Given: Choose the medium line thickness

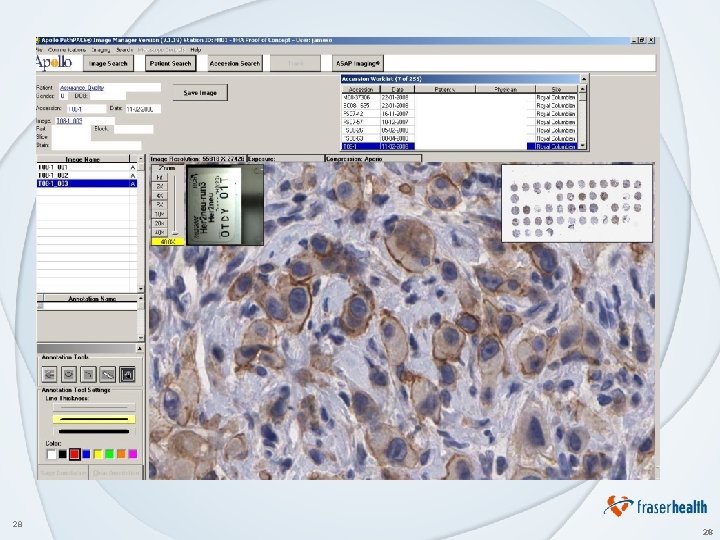Looking at the screenshot, I should [x=94, y=419].
